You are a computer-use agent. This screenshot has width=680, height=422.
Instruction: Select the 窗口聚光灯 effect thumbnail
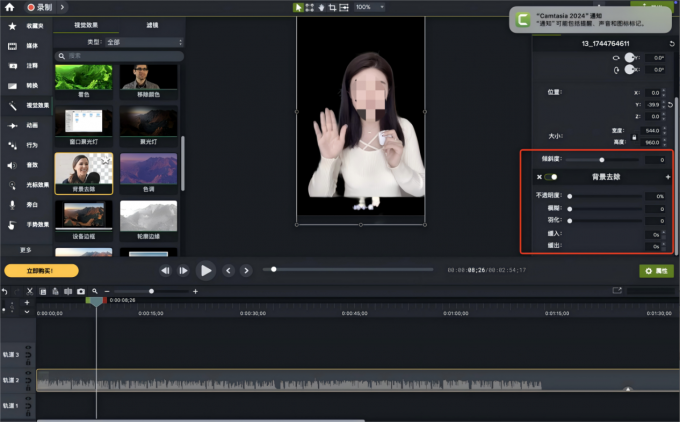[x=84, y=126]
